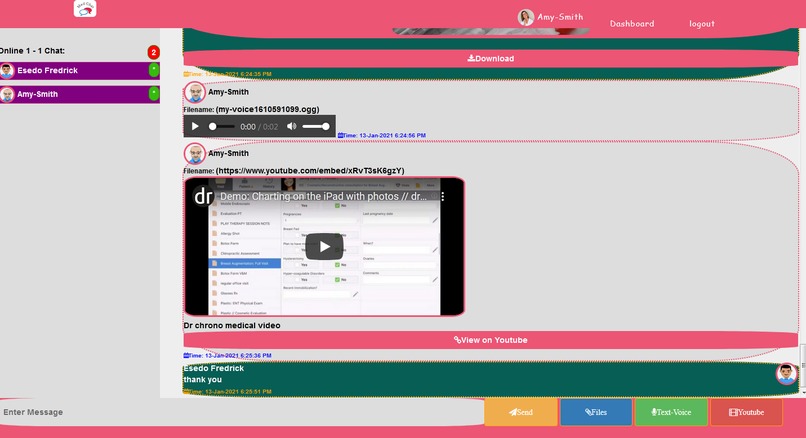
Task: Click the thank you message text
Action: [x=203, y=379]
